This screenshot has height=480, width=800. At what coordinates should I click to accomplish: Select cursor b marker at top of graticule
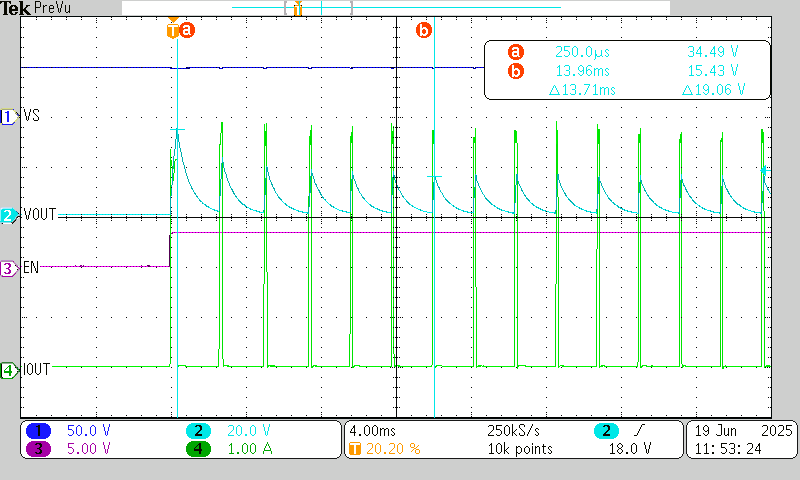click(x=424, y=30)
